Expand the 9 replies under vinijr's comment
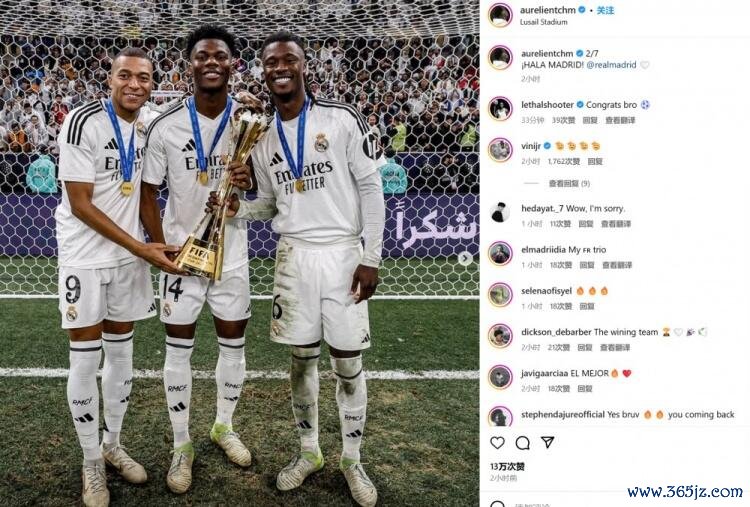 (569, 183)
